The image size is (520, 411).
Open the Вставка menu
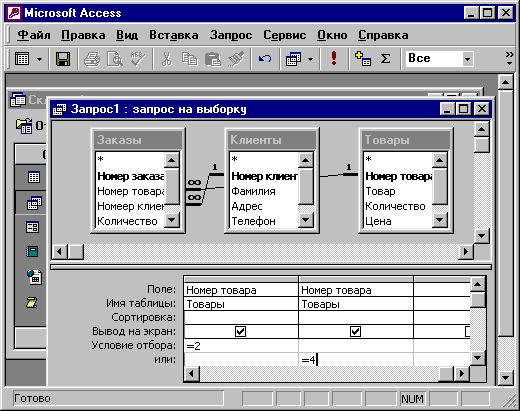point(174,35)
